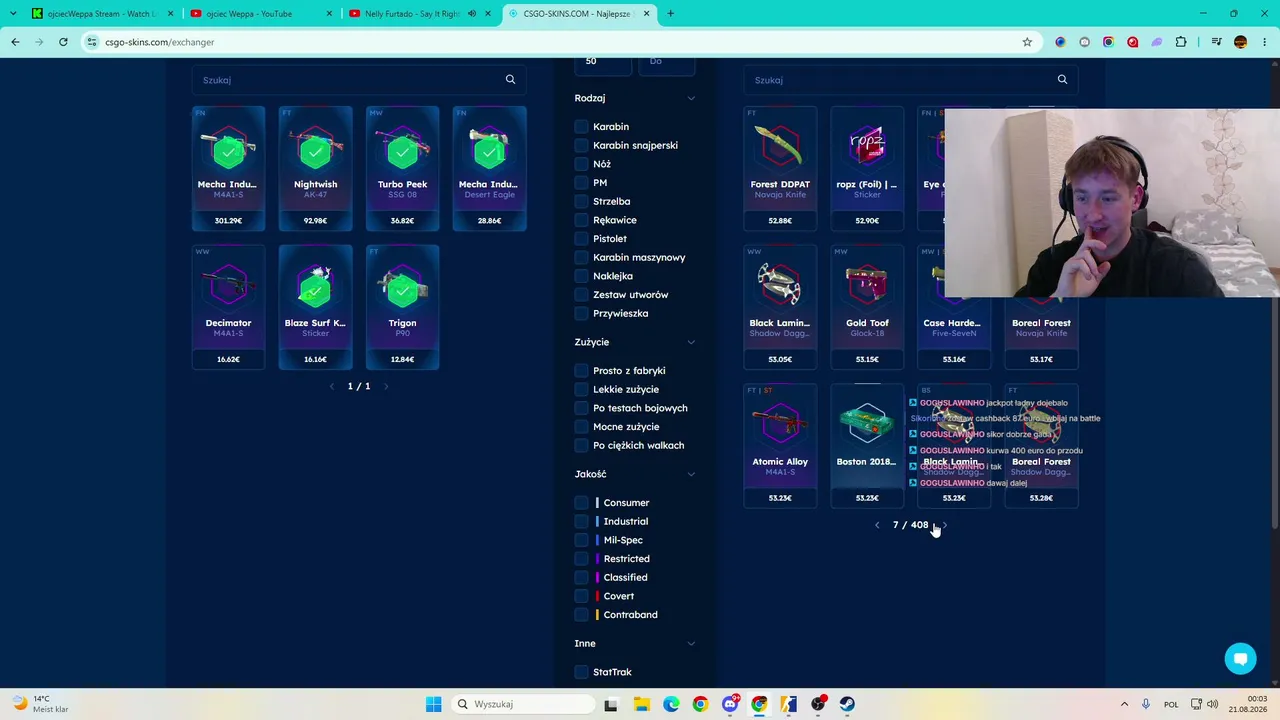Enable the Karabin filter checkbox
This screenshot has width=1280, height=720.
pos(581,127)
